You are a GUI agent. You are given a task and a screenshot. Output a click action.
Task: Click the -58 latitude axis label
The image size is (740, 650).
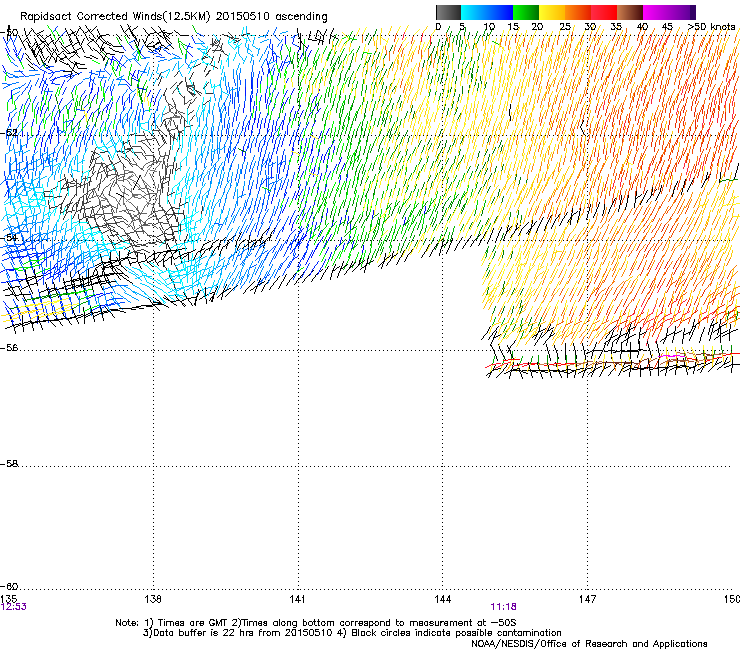(9, 464)
